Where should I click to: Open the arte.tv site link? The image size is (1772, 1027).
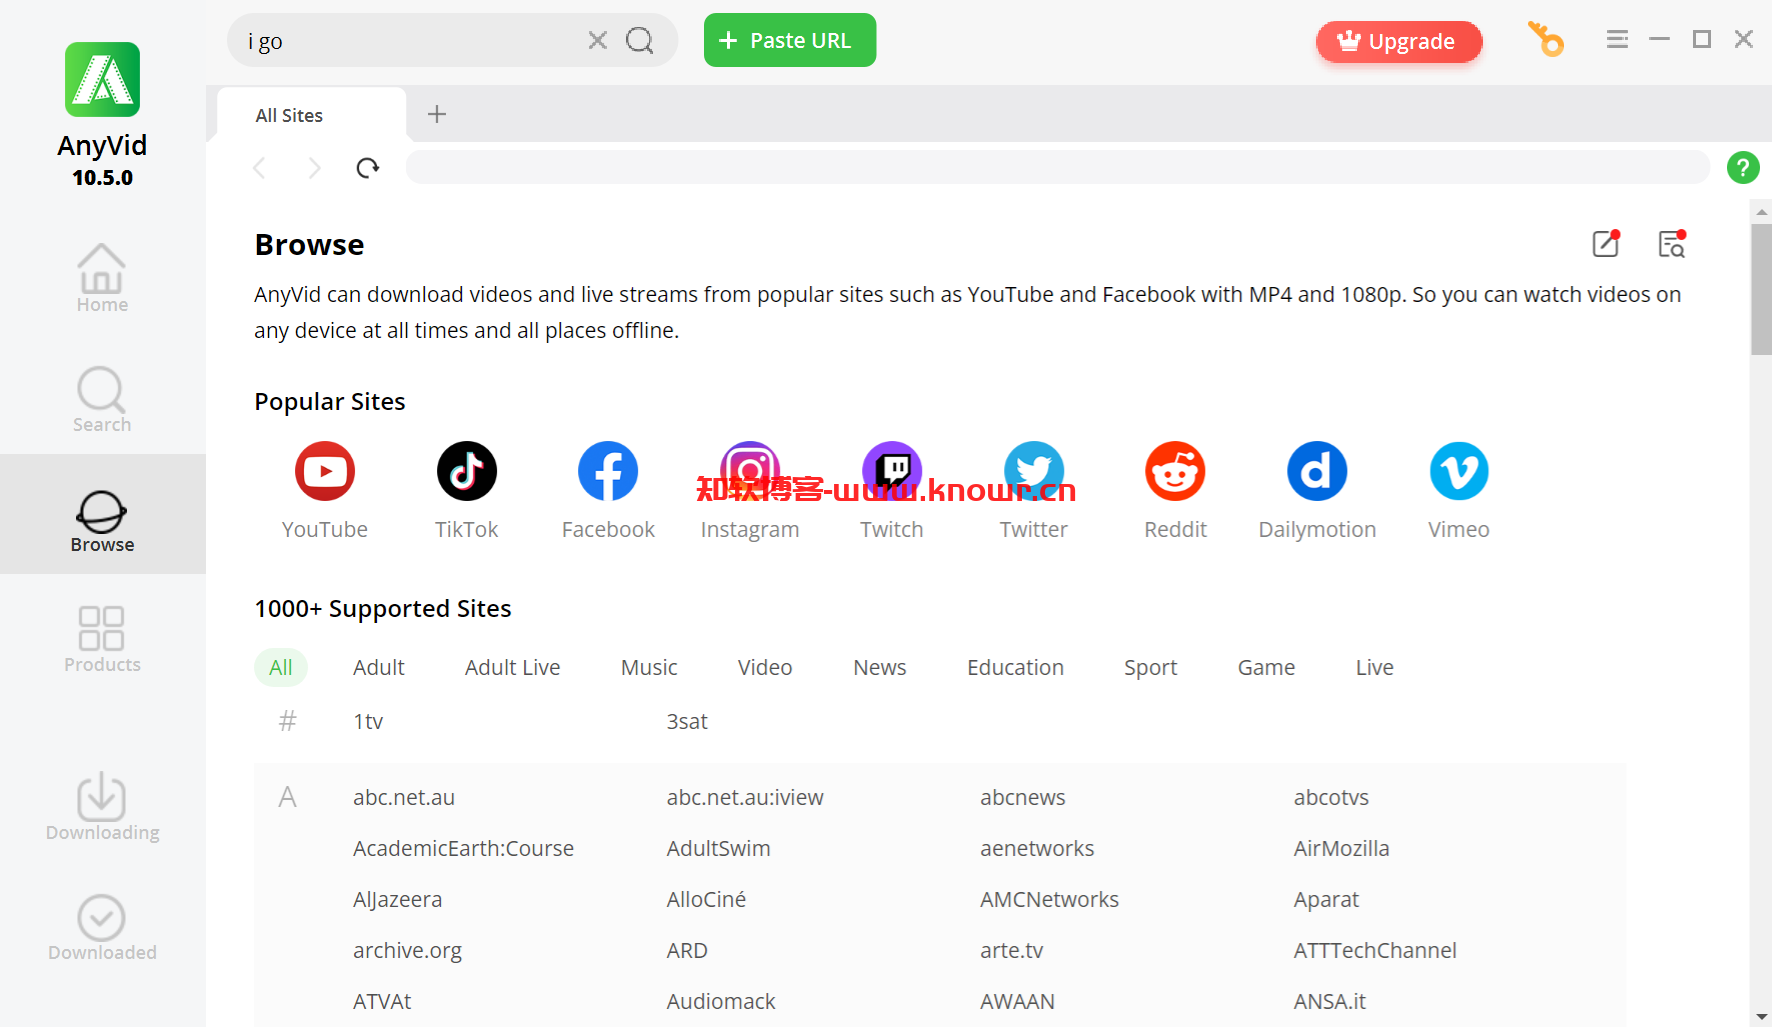pyautogui.click(x=1011, y=950)
